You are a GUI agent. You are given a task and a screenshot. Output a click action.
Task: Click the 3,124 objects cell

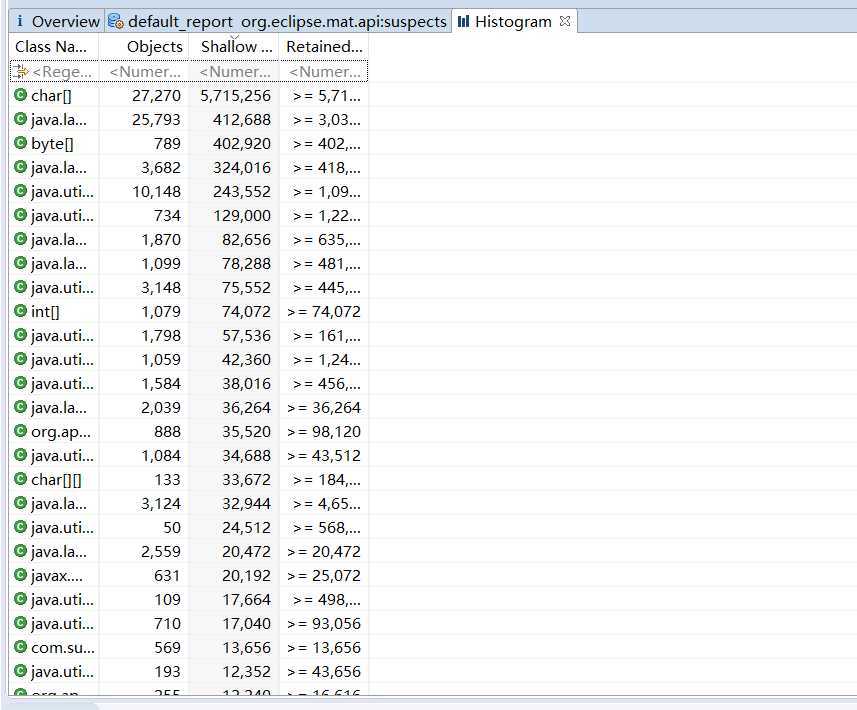pos(161,504)
